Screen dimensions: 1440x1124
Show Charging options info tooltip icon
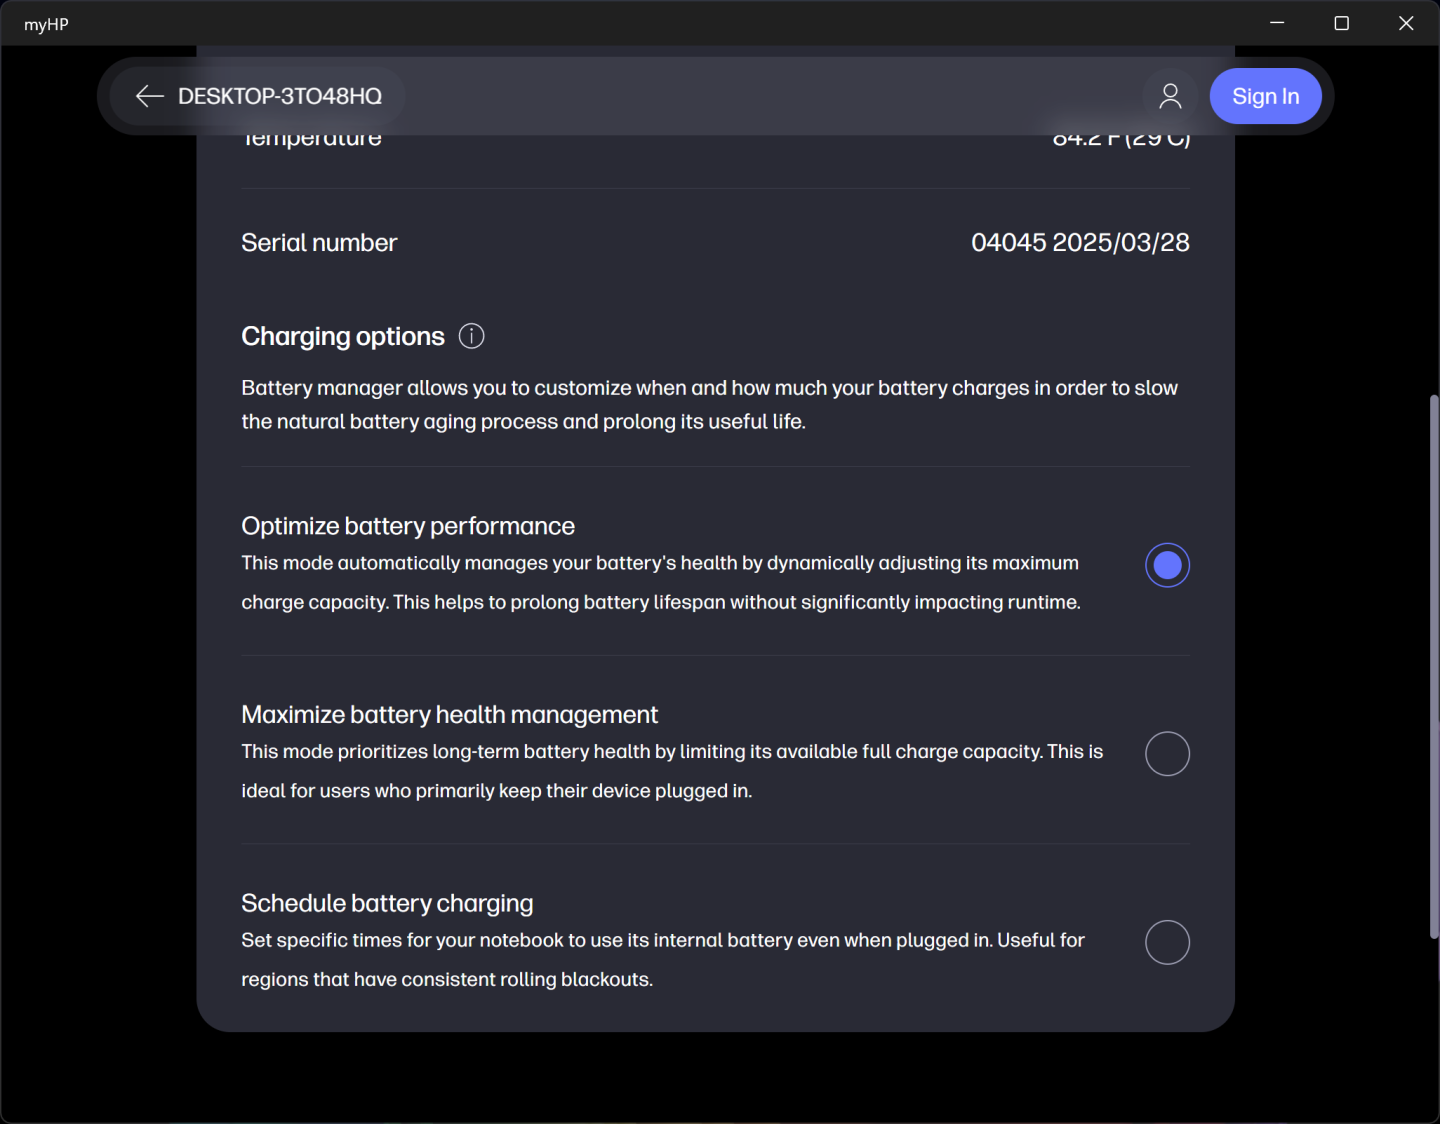471,336
